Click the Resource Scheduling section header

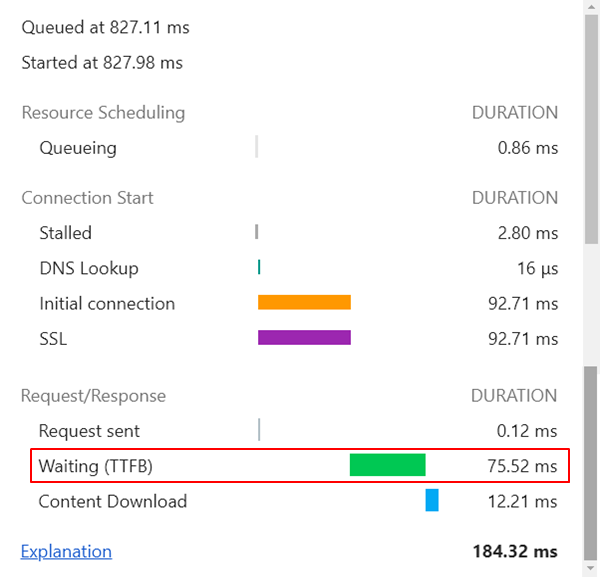tap(103, 113)
